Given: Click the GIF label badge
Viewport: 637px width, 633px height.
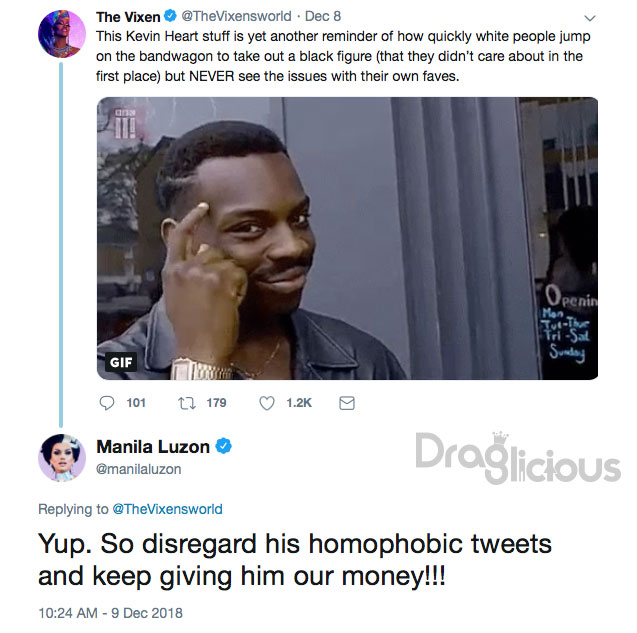Looking at the screenshot, I should click(x=121, y=362).
